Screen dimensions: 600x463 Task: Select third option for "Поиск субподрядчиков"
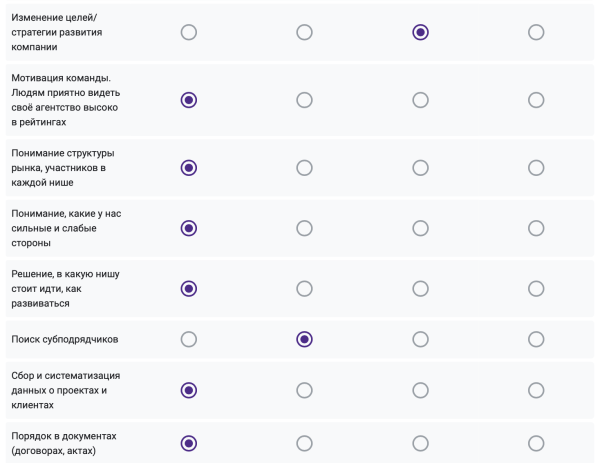click(420, 339)
